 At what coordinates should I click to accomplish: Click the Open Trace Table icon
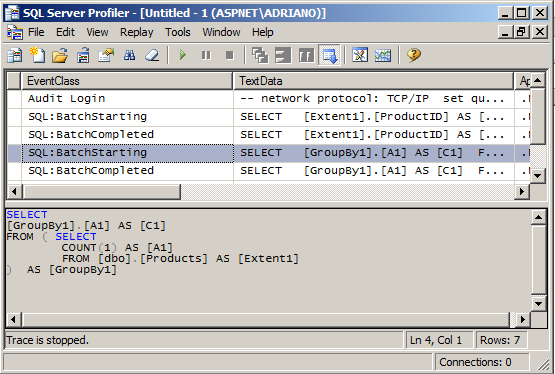(83, 56)
